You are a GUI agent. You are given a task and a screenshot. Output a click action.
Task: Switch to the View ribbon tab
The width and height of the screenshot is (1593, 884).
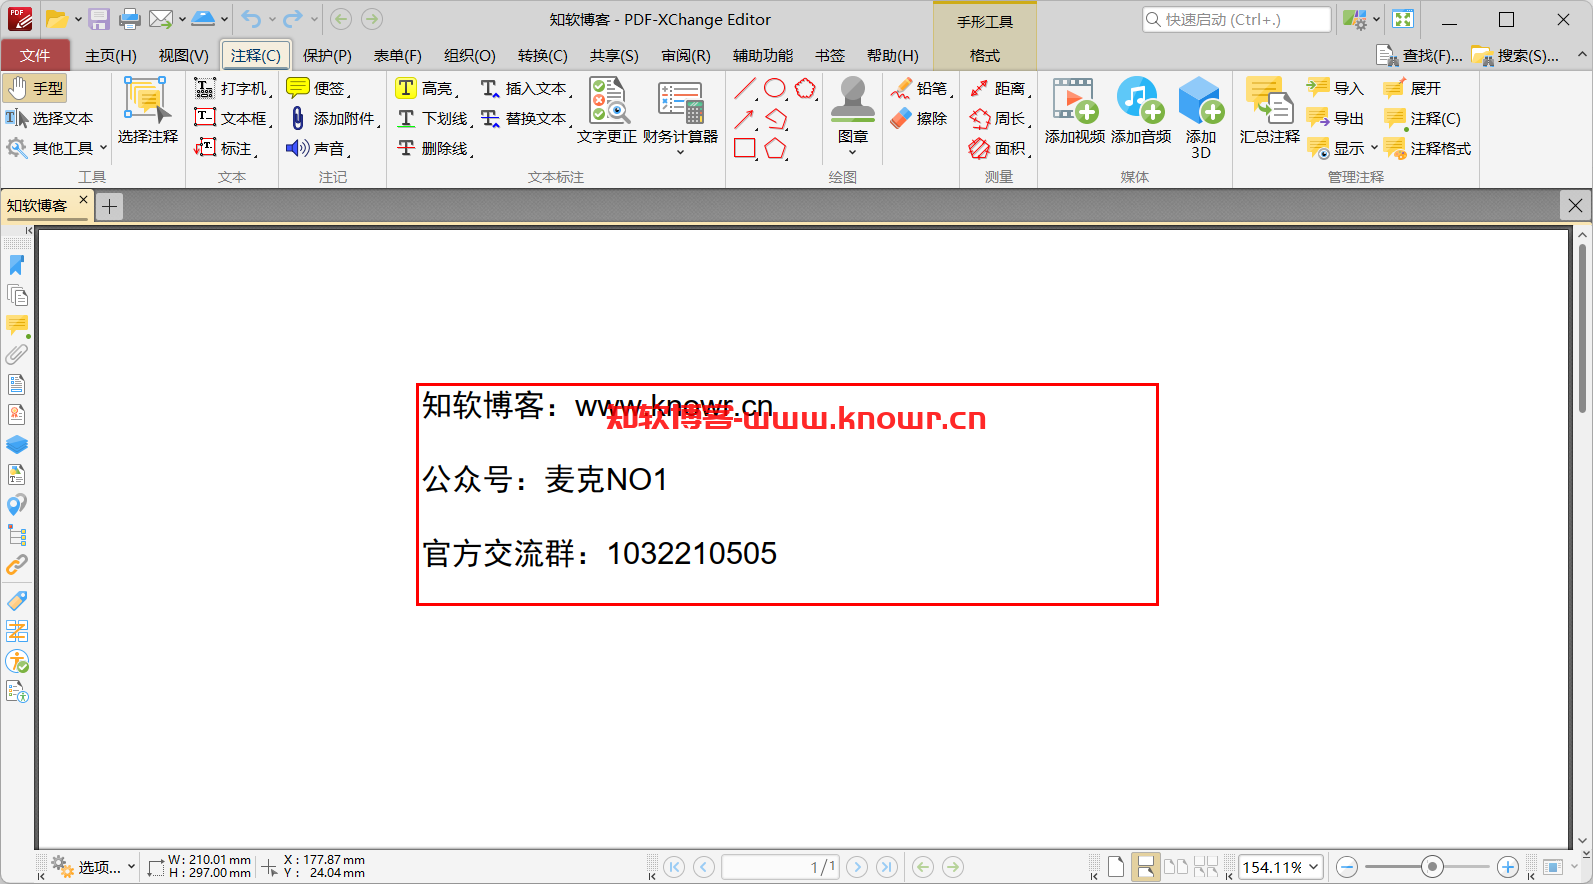184,55
